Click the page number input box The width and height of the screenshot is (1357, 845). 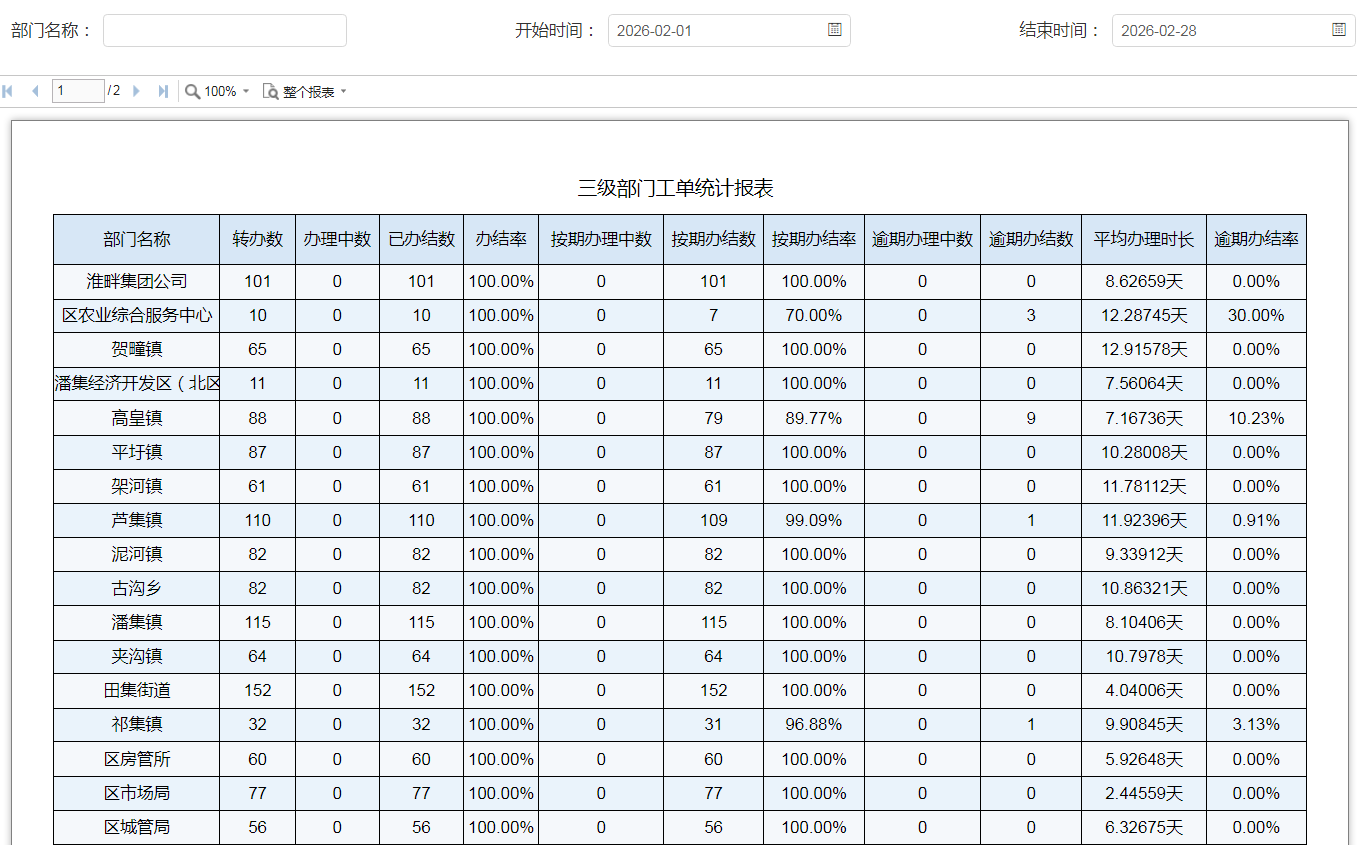(x=78, y=91)
